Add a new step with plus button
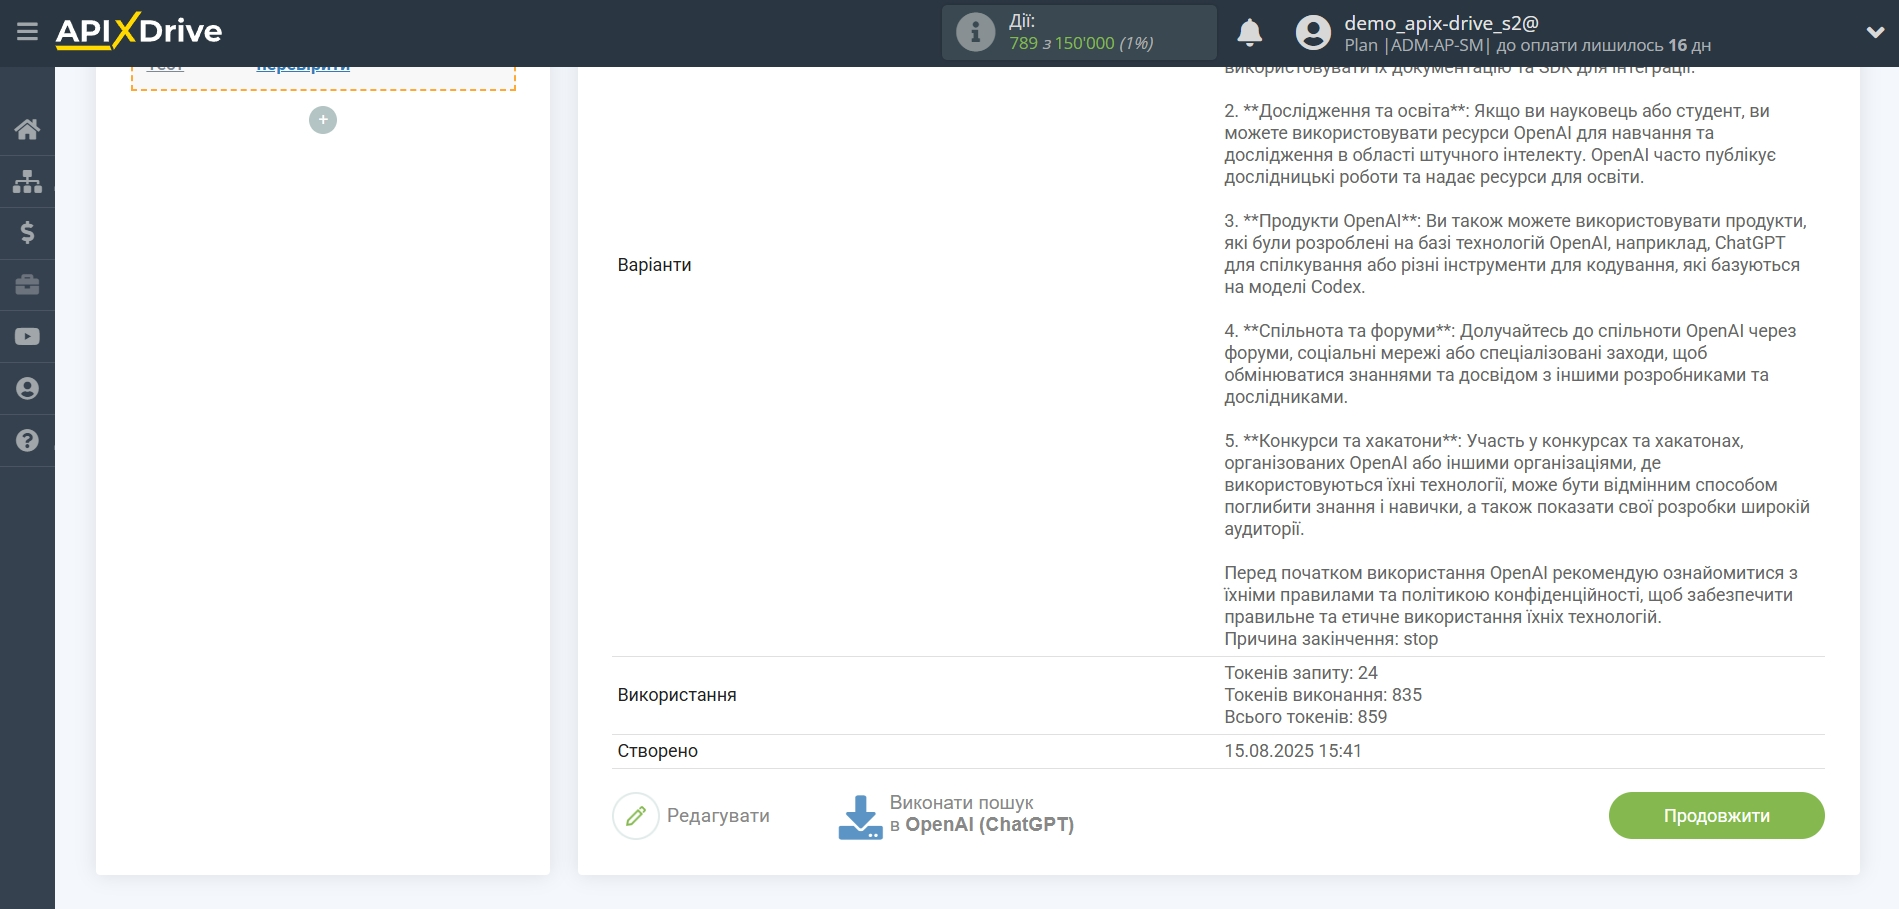The width and height of the screenshot is (1899, 909). [x=323, y=120]
